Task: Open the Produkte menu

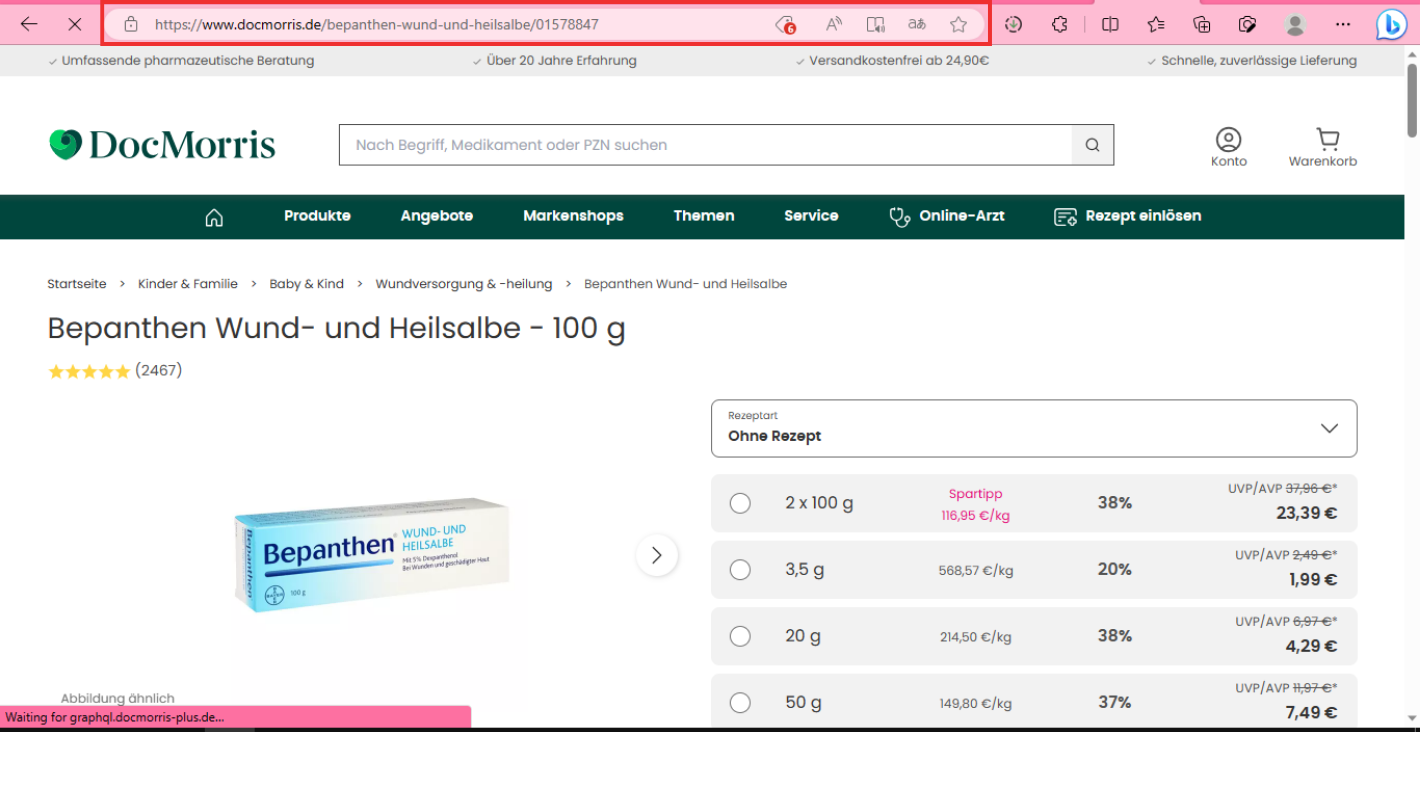Action: pos(317,216)
